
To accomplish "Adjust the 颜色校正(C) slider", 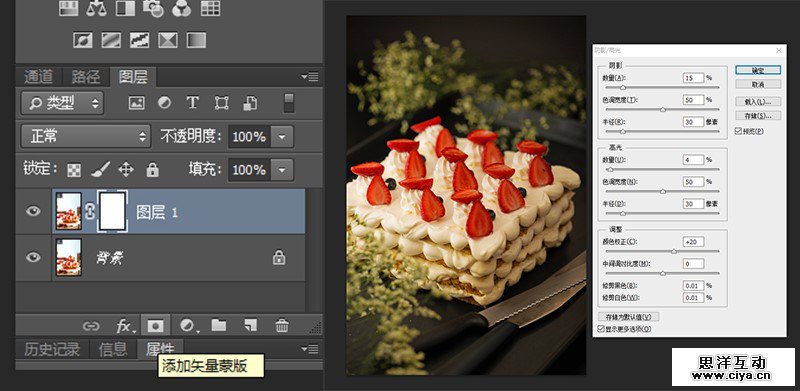I will 673,251.
